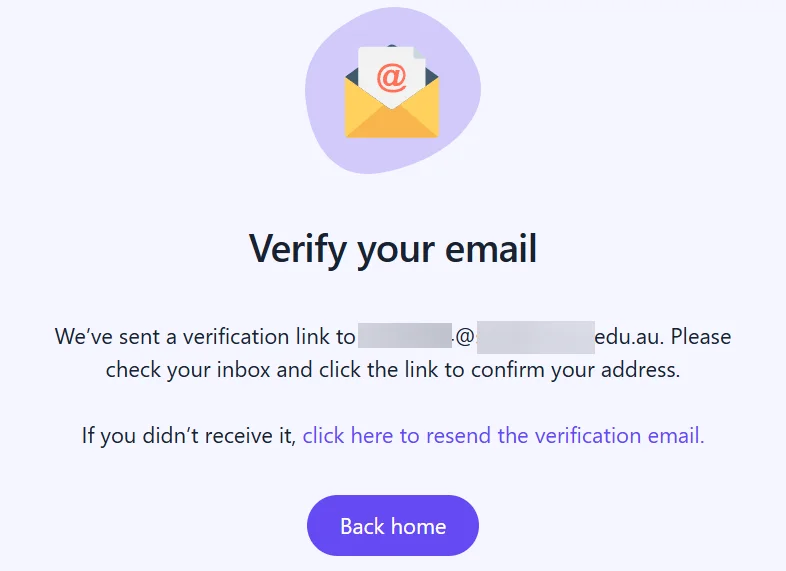Click the resend verification email link

[x=503, y=435]
